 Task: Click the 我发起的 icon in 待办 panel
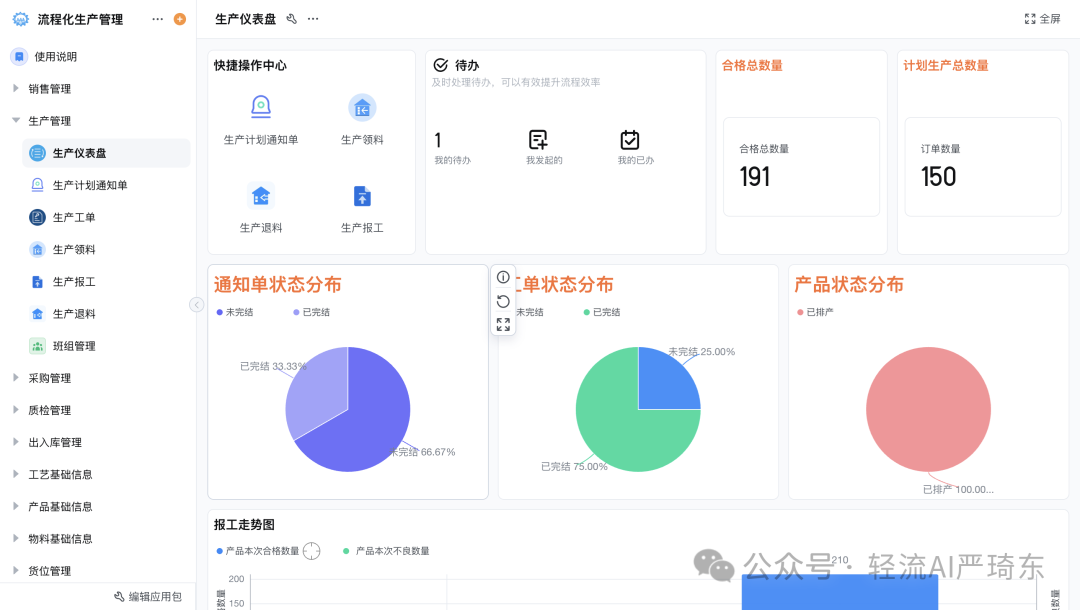(x=540, y=141)
